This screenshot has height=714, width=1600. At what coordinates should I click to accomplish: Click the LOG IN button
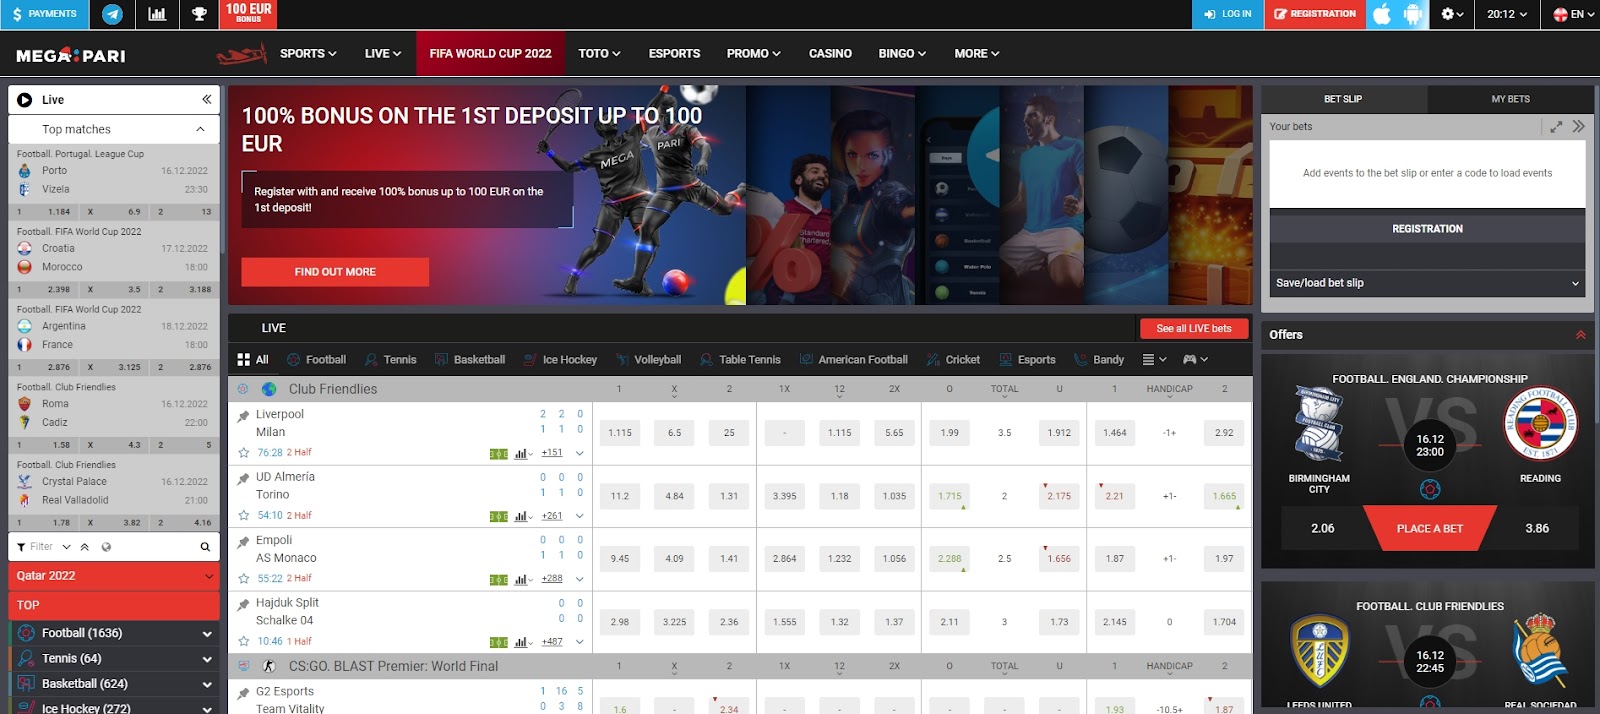1228,14
